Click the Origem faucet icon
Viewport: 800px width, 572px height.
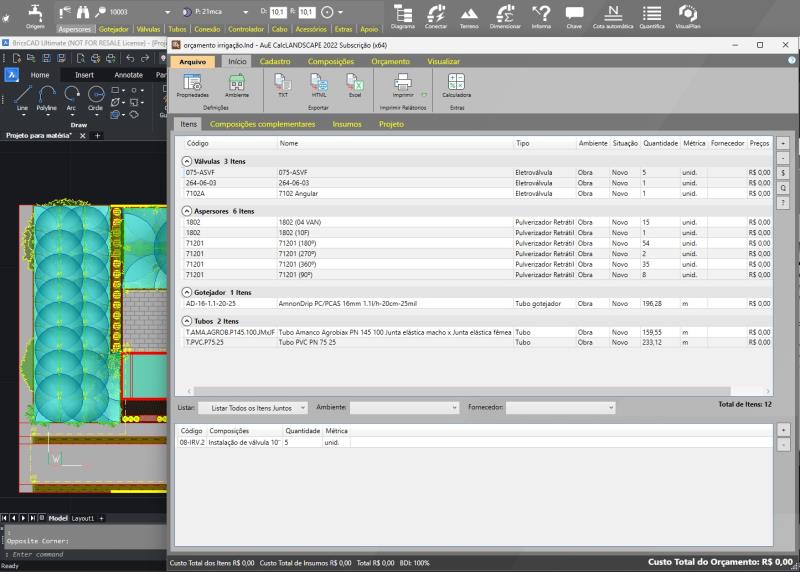(x=35, y=17)
